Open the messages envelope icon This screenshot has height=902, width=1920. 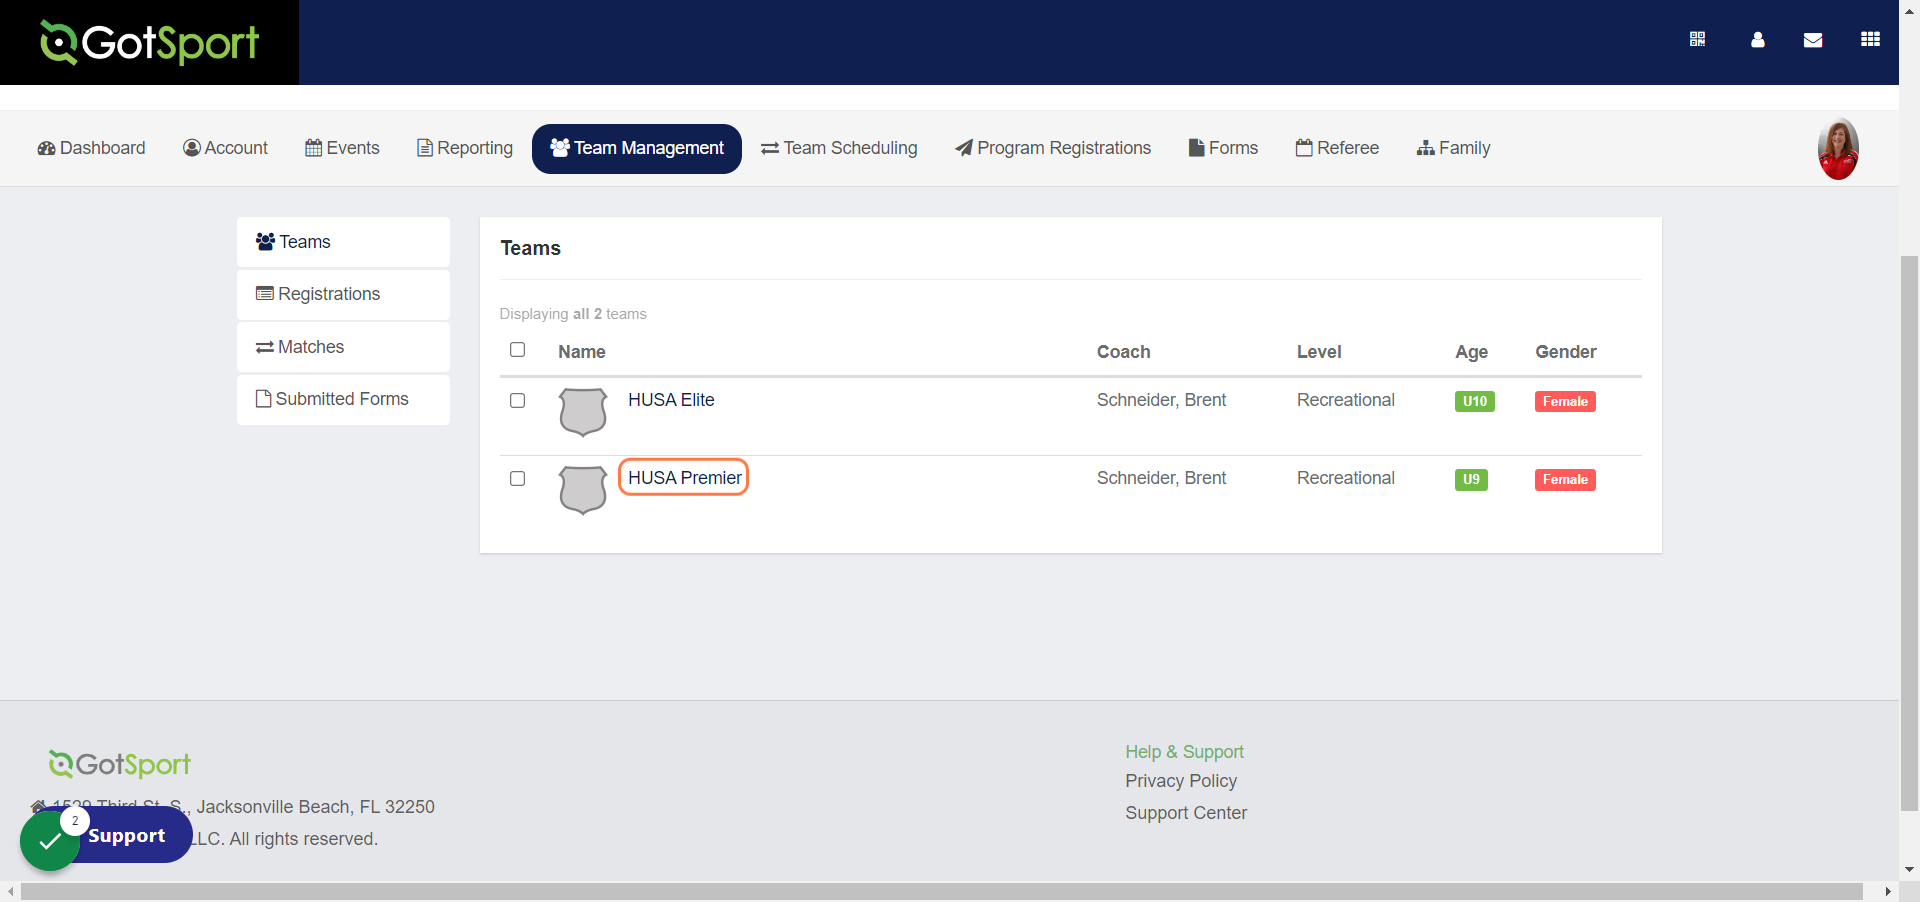[x=1813, y=40]
